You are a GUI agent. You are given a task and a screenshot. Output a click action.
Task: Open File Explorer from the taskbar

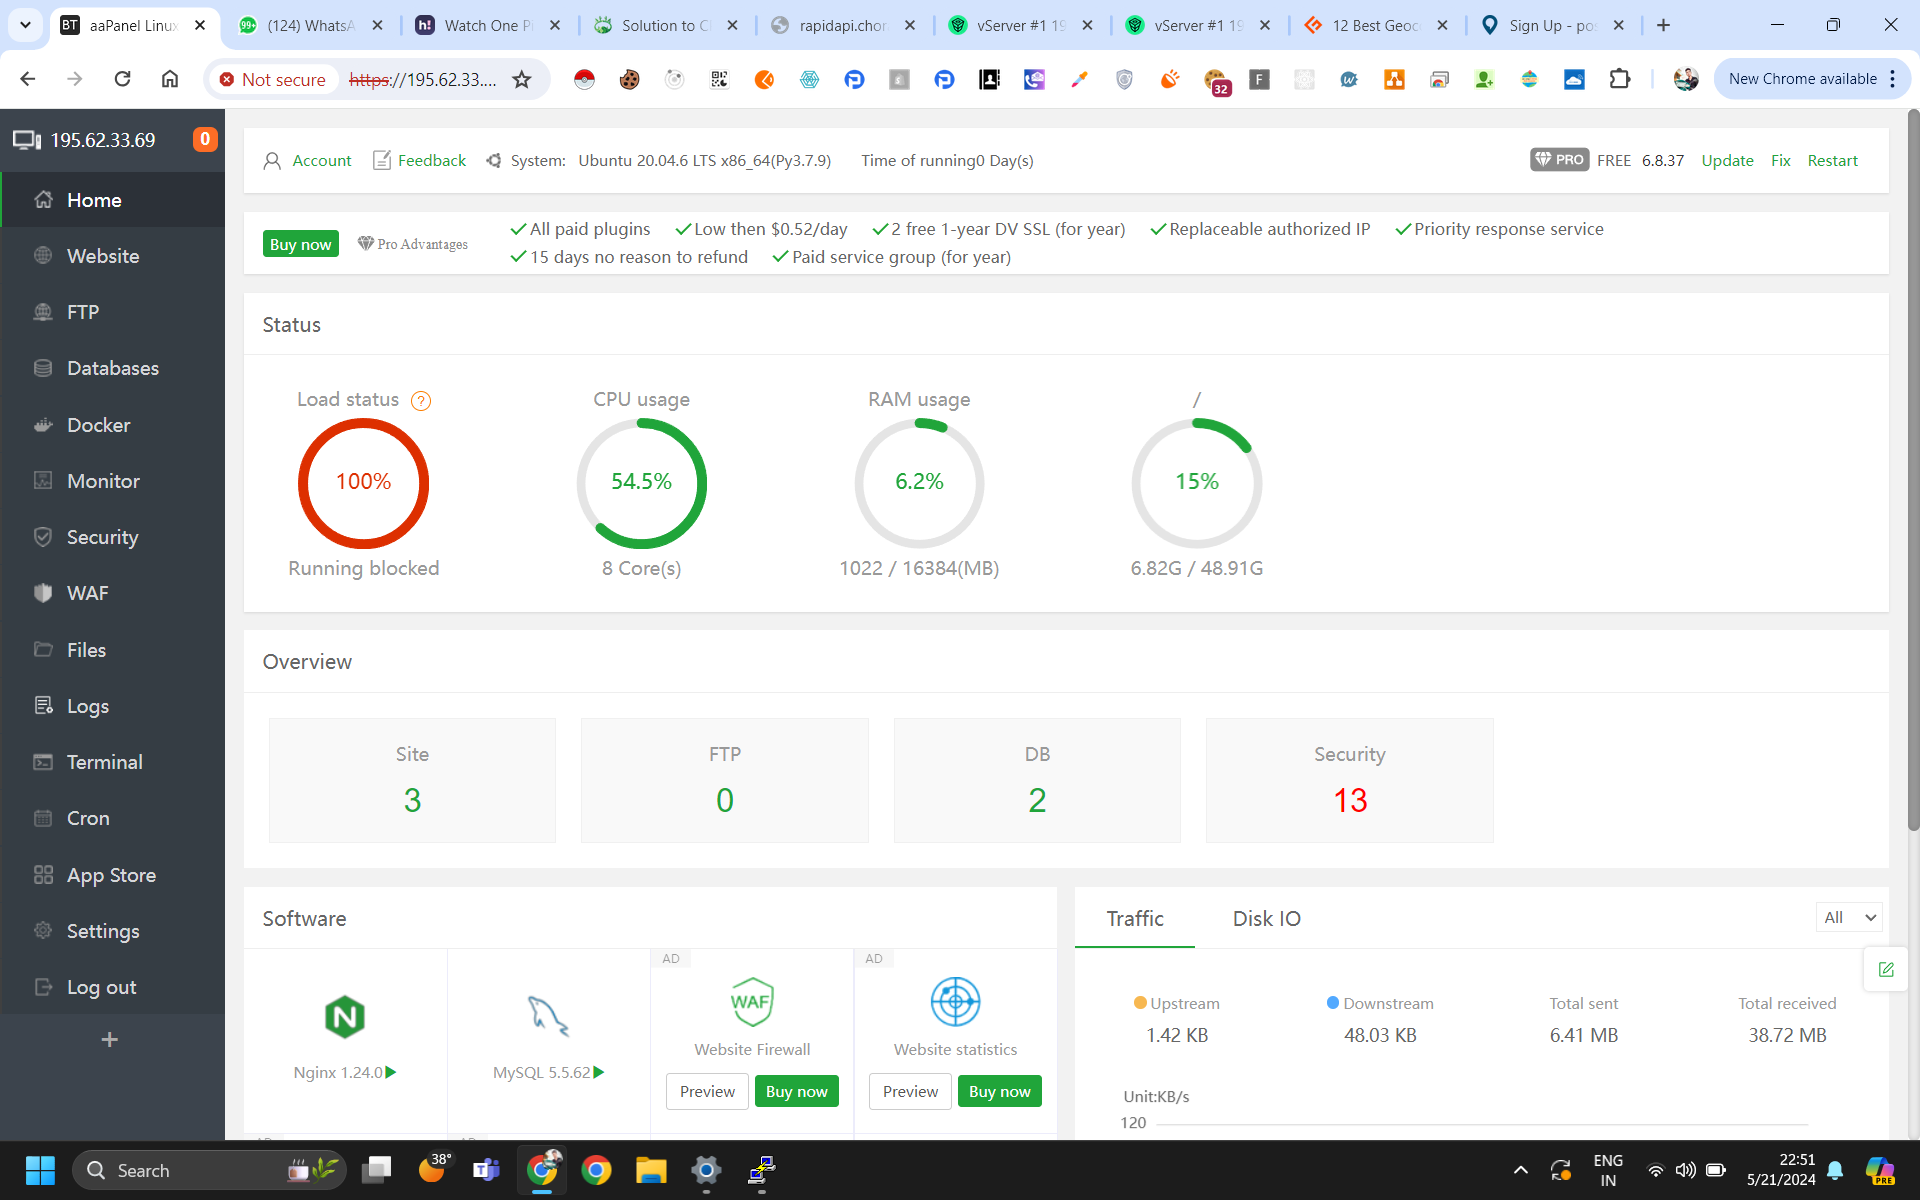click(x=651, y=1170)
